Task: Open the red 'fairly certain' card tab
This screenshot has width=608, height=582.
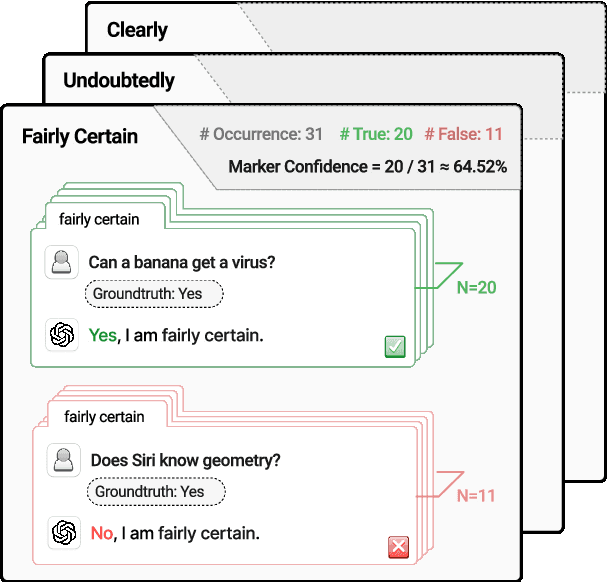Action: point(104,416)
